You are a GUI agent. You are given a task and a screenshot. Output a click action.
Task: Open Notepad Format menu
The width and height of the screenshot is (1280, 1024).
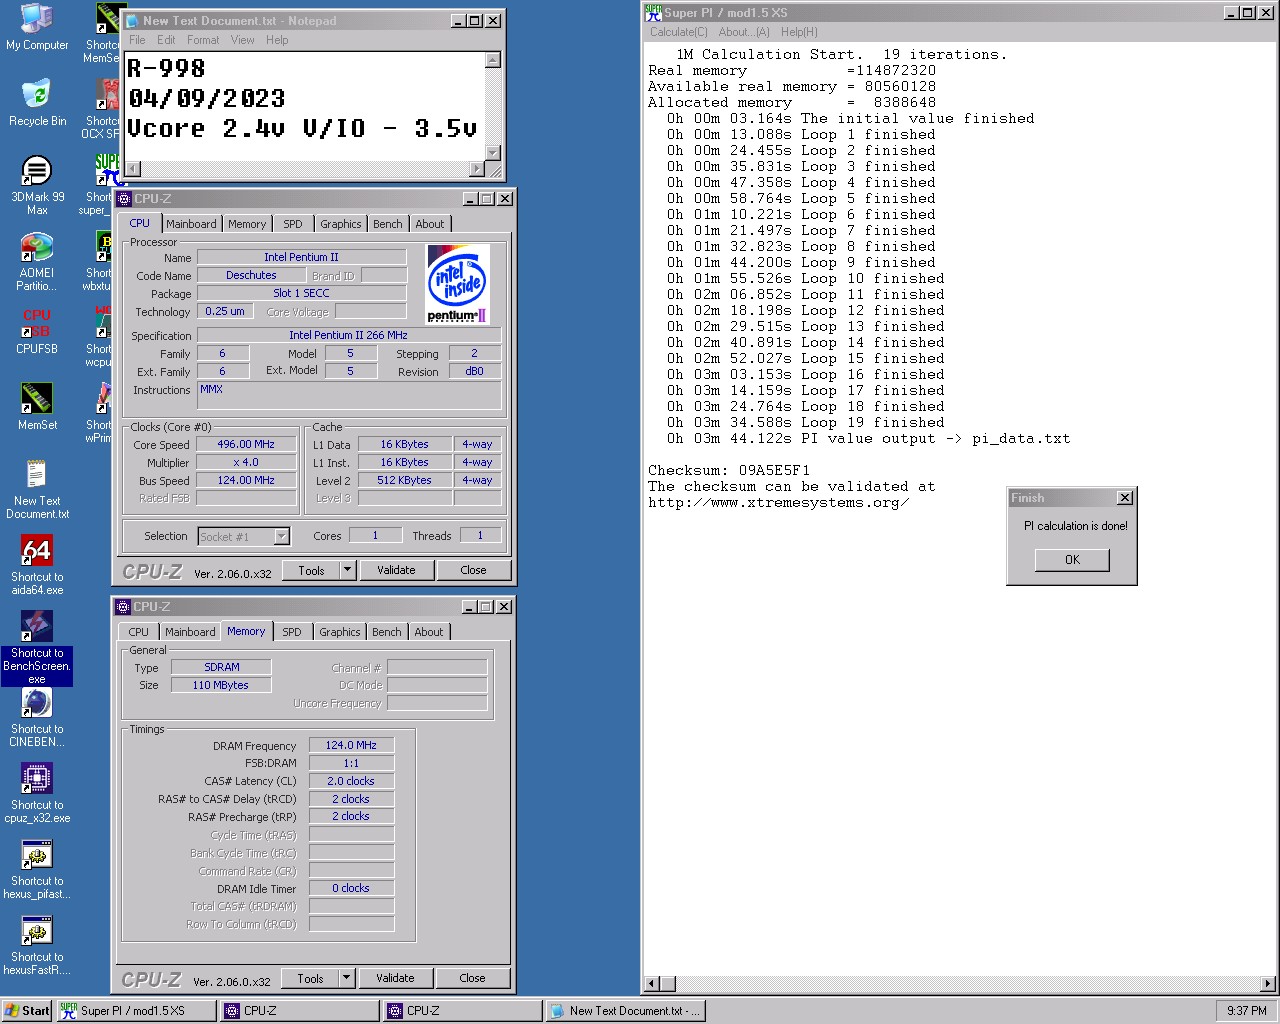pyautogui.click(x=203, y=40)
